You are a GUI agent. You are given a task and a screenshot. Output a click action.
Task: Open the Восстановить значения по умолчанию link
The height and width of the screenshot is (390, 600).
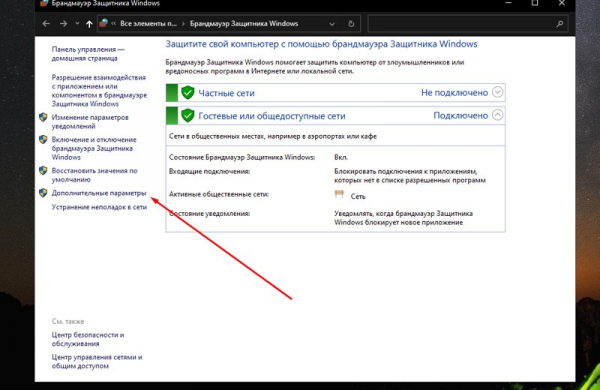coord(95,175)
